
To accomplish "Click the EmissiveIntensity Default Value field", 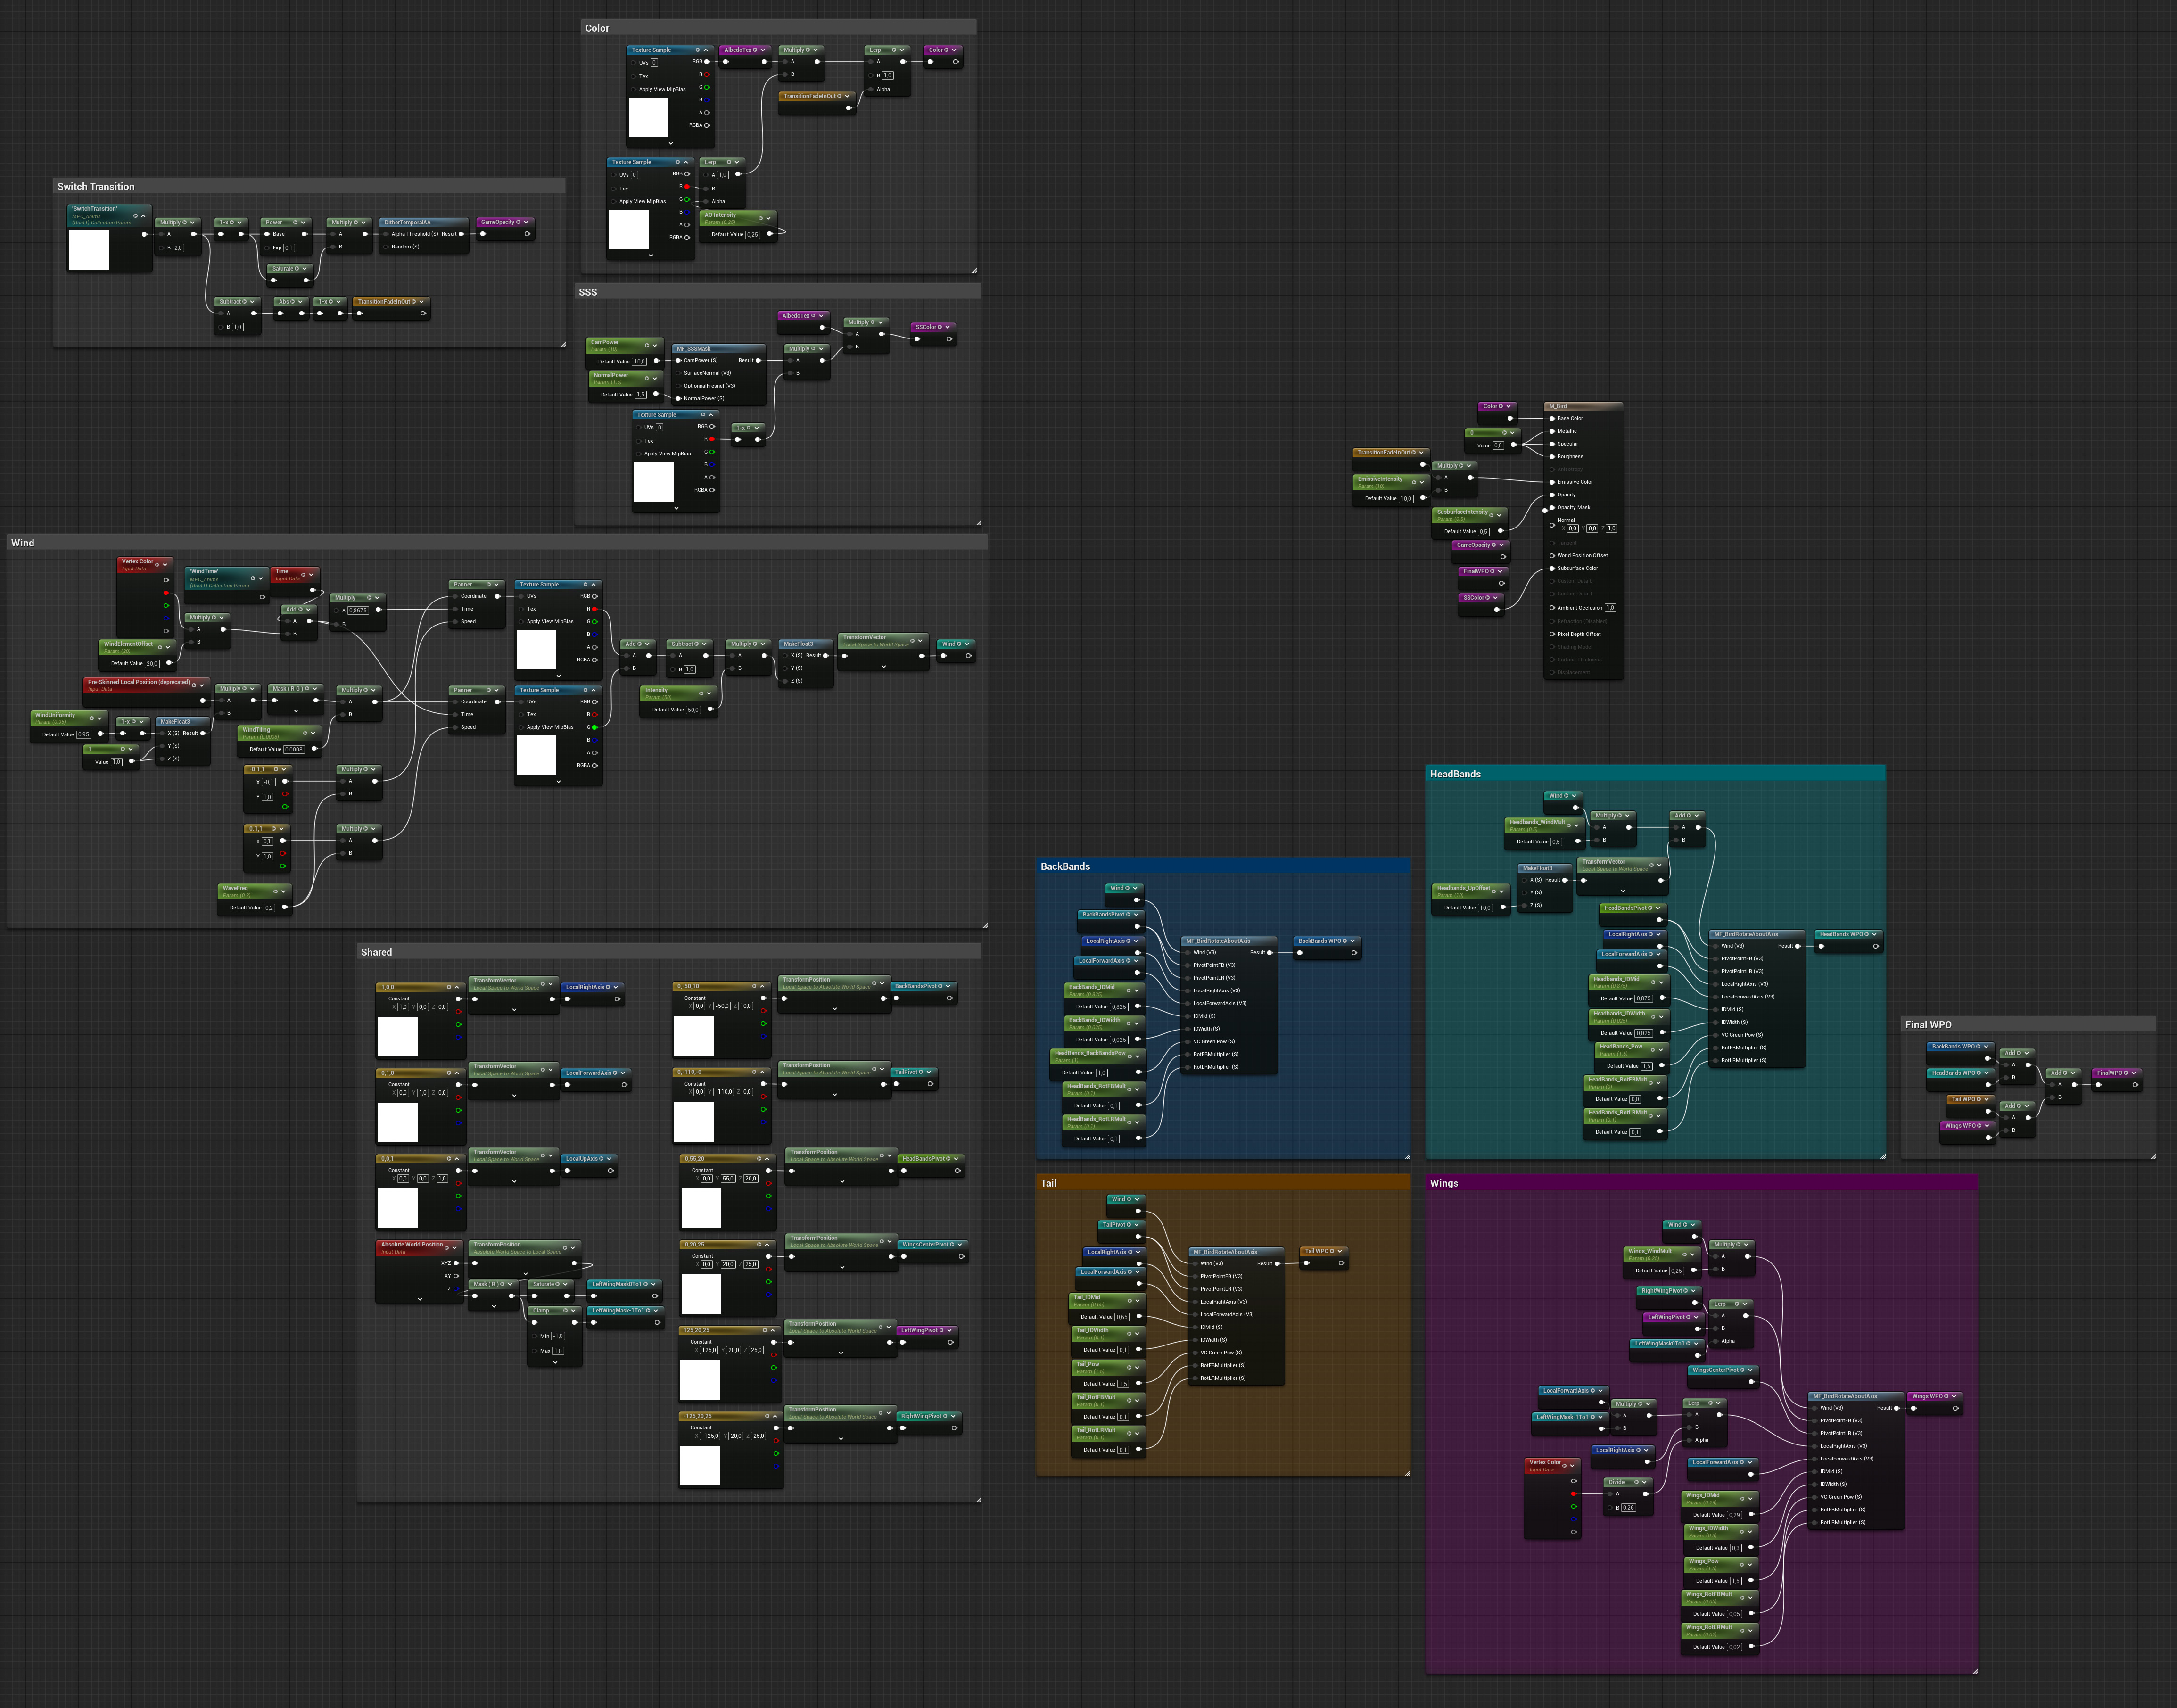I will coord(1406,498).
